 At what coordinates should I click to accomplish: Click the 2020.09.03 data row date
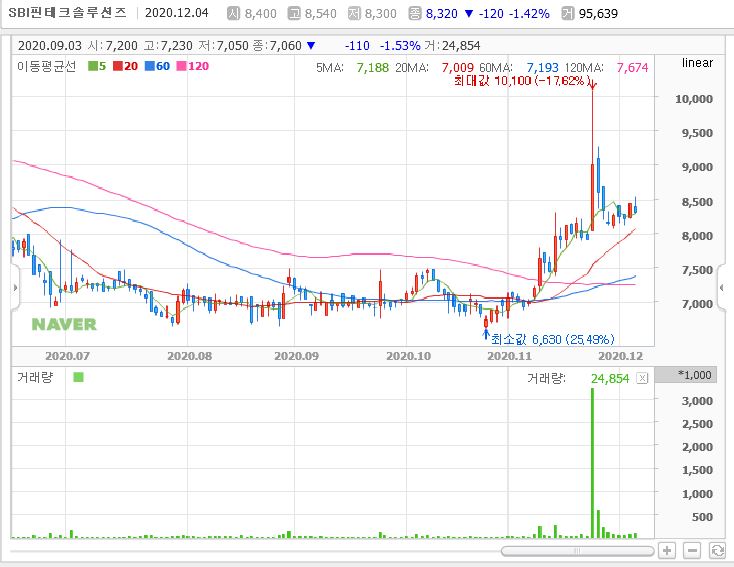click(x=50, y=45)
